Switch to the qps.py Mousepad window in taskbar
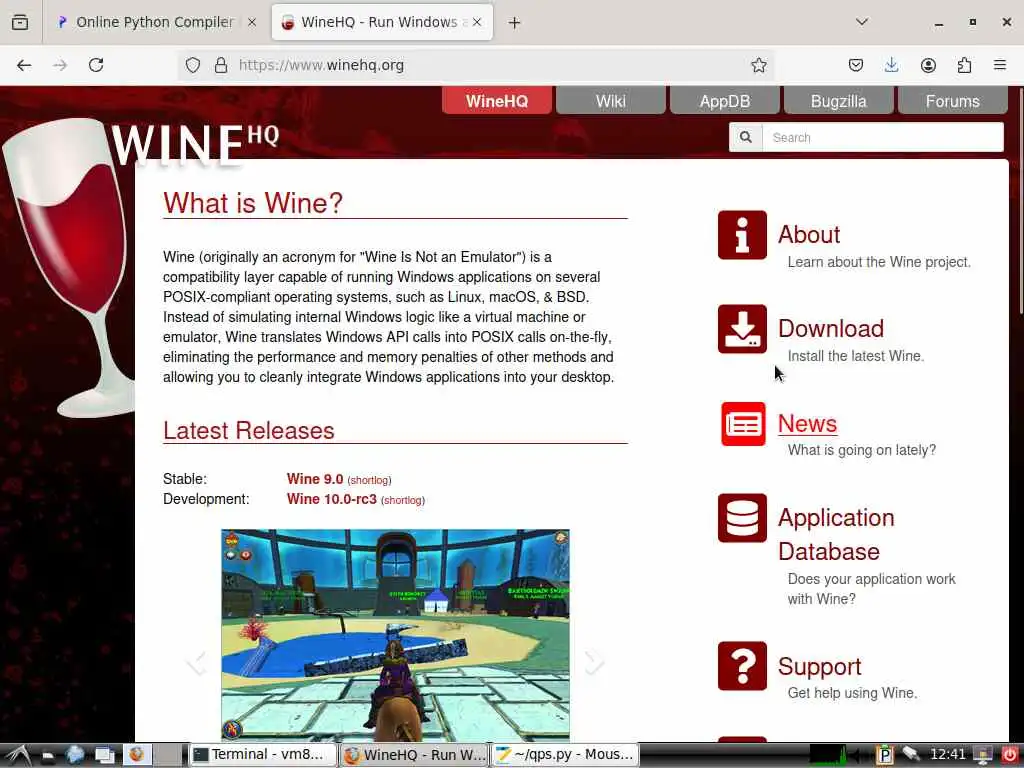 click(x=564, y=755)
